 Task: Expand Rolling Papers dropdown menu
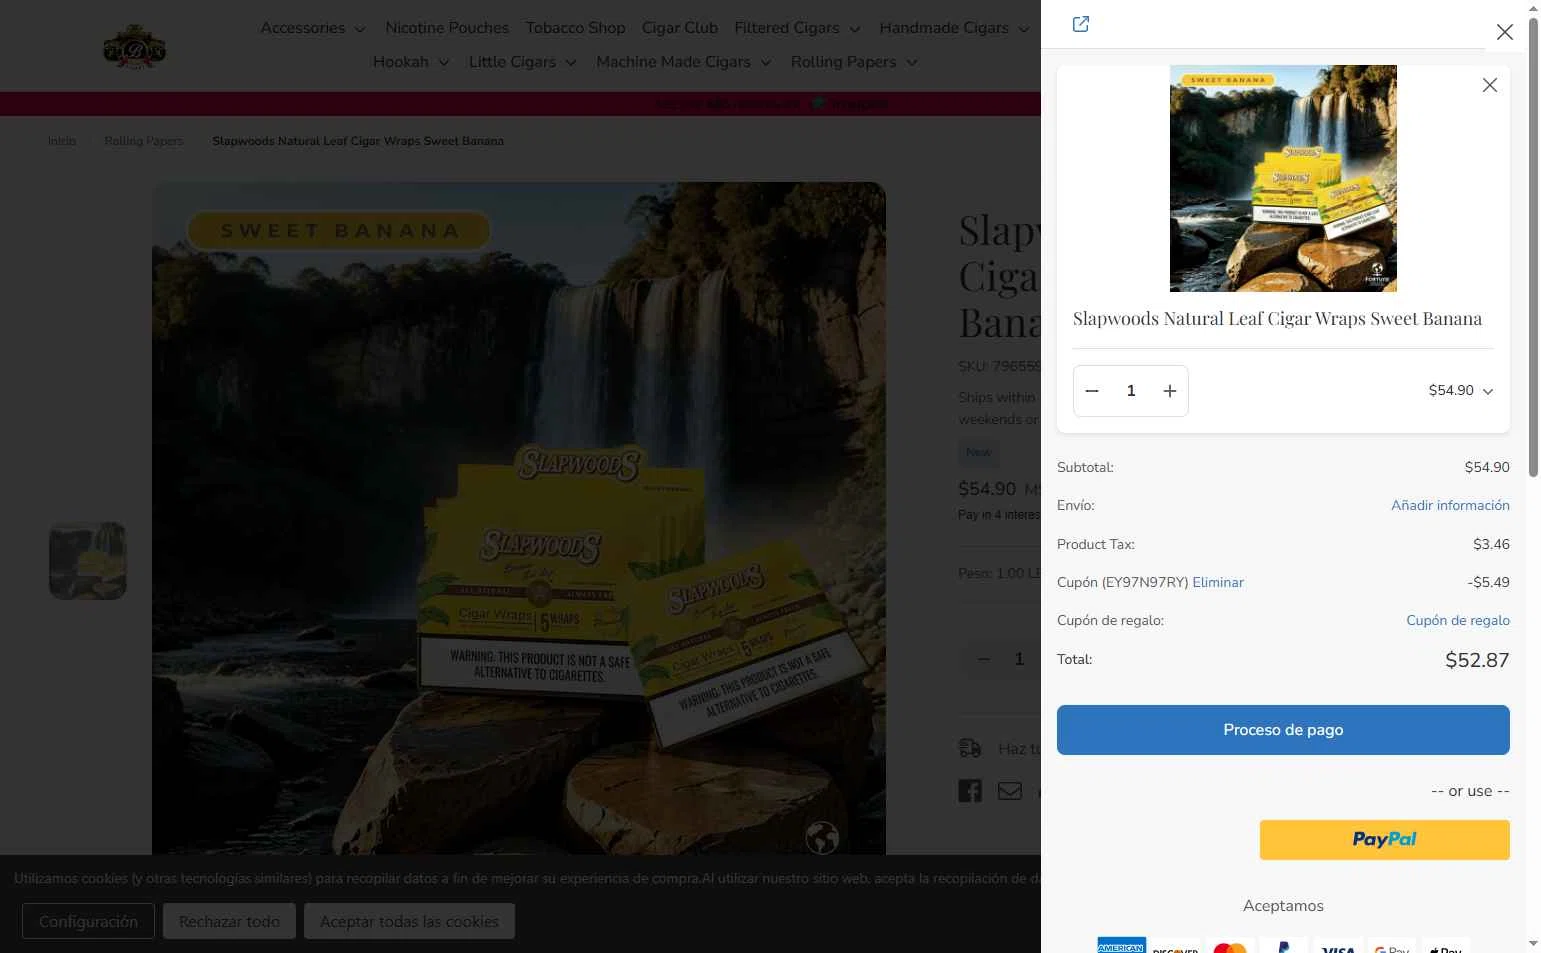pyautogui.click(x=854, y=62)
